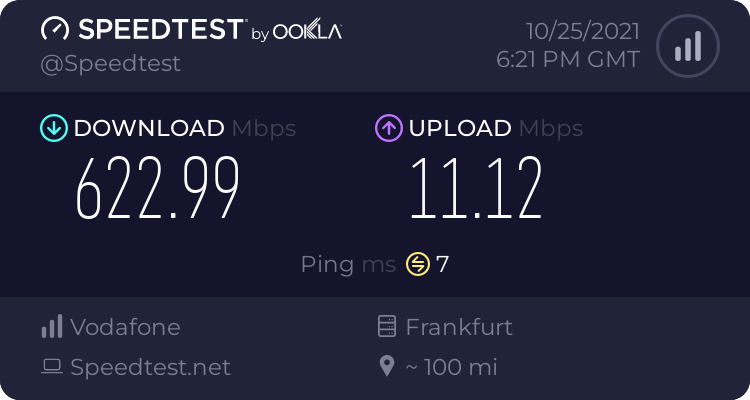Click the yellow ping icon
Screen dimensions: 750x400
(417, 265)
